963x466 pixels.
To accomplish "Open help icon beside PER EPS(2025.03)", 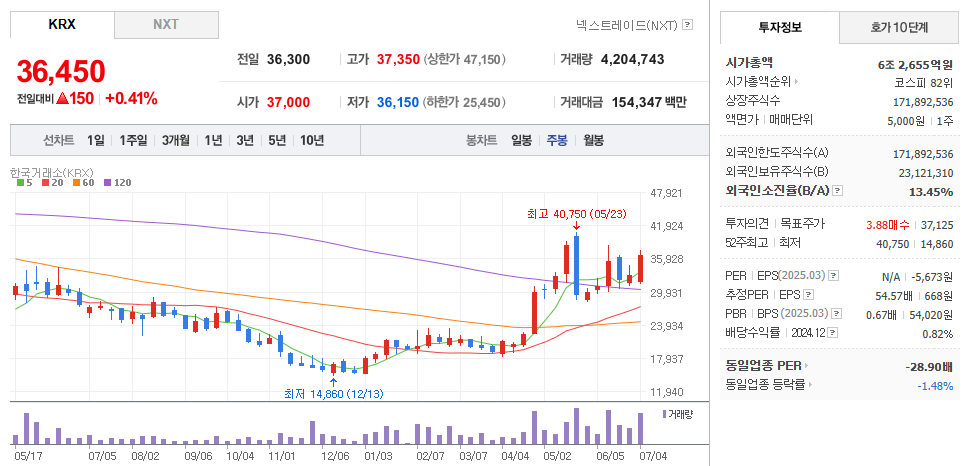I will (833, 275).
